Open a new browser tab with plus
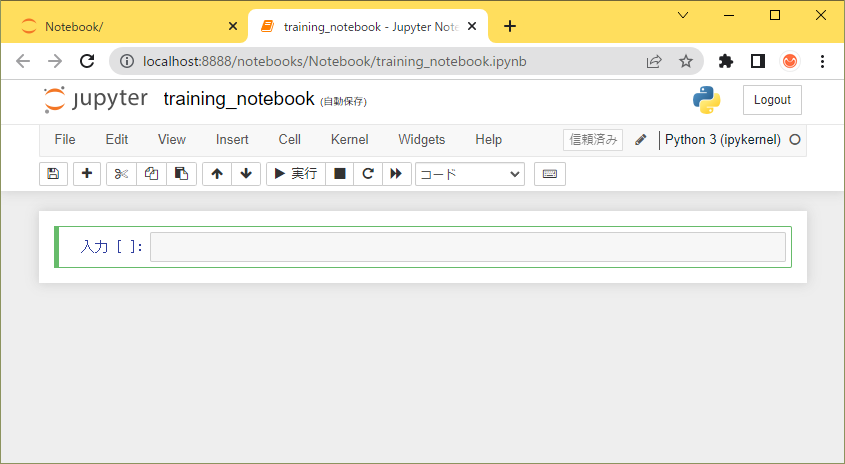 coord(510,26)
